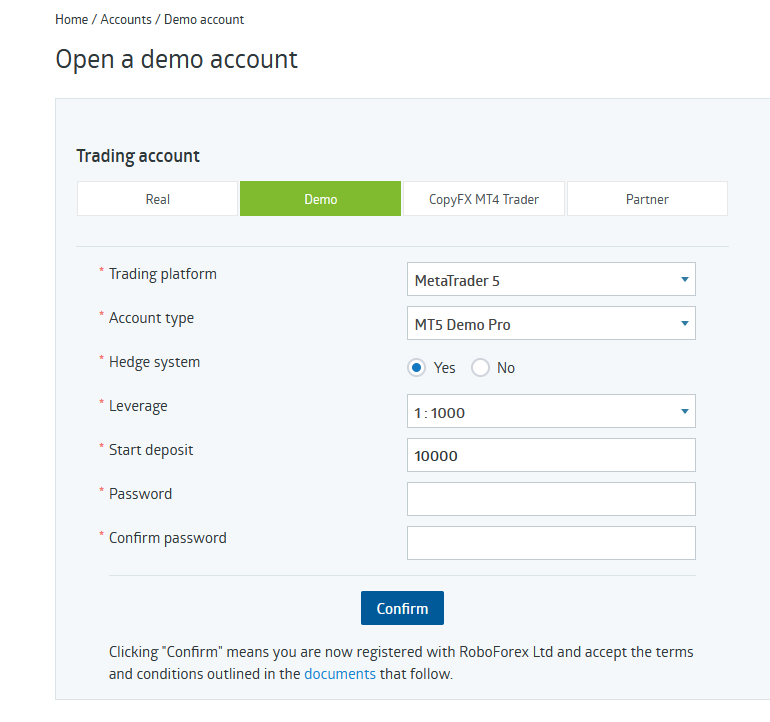Screen dimensions: 770x722
Task: Open the Leverage dropdown
Action: (551, 411)
